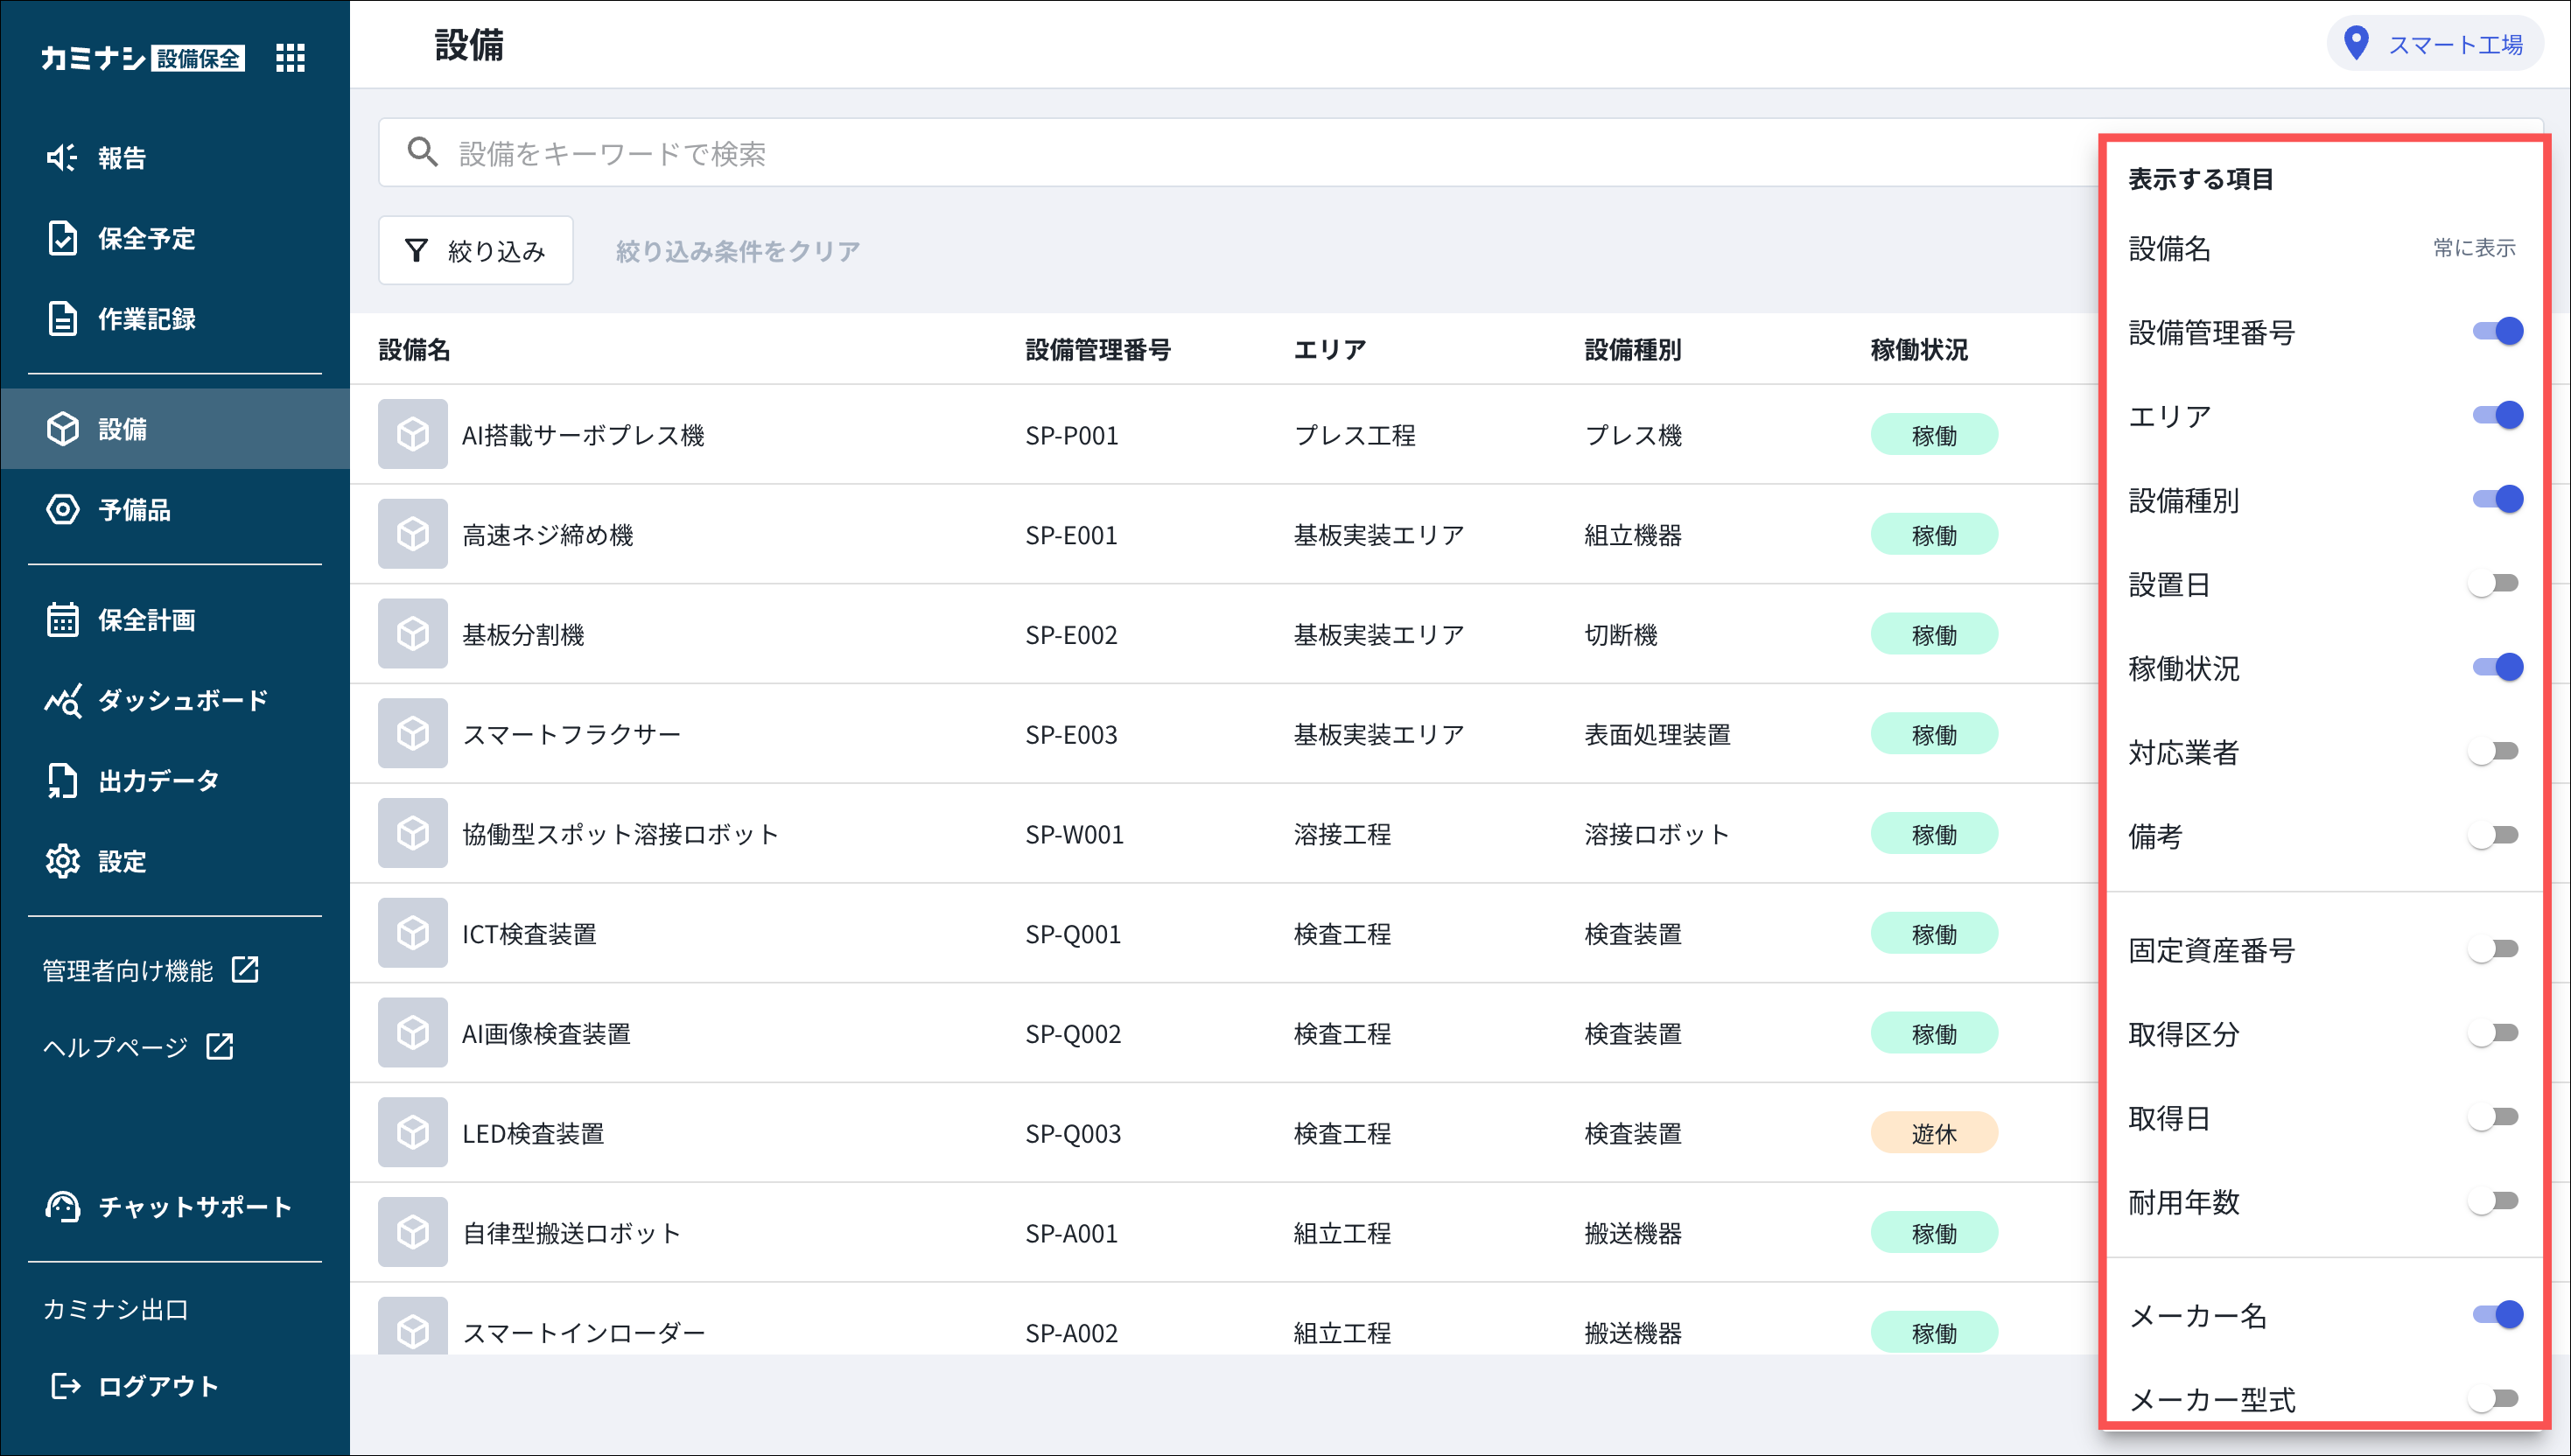
Task: Click the 報告 megaphone icon
Action: pyautogui.click(x=61, y=157)
